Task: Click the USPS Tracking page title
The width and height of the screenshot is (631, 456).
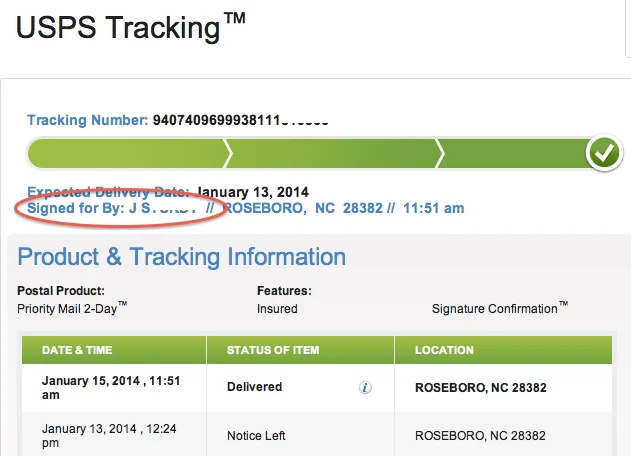Action: click(x=130, y=27)
